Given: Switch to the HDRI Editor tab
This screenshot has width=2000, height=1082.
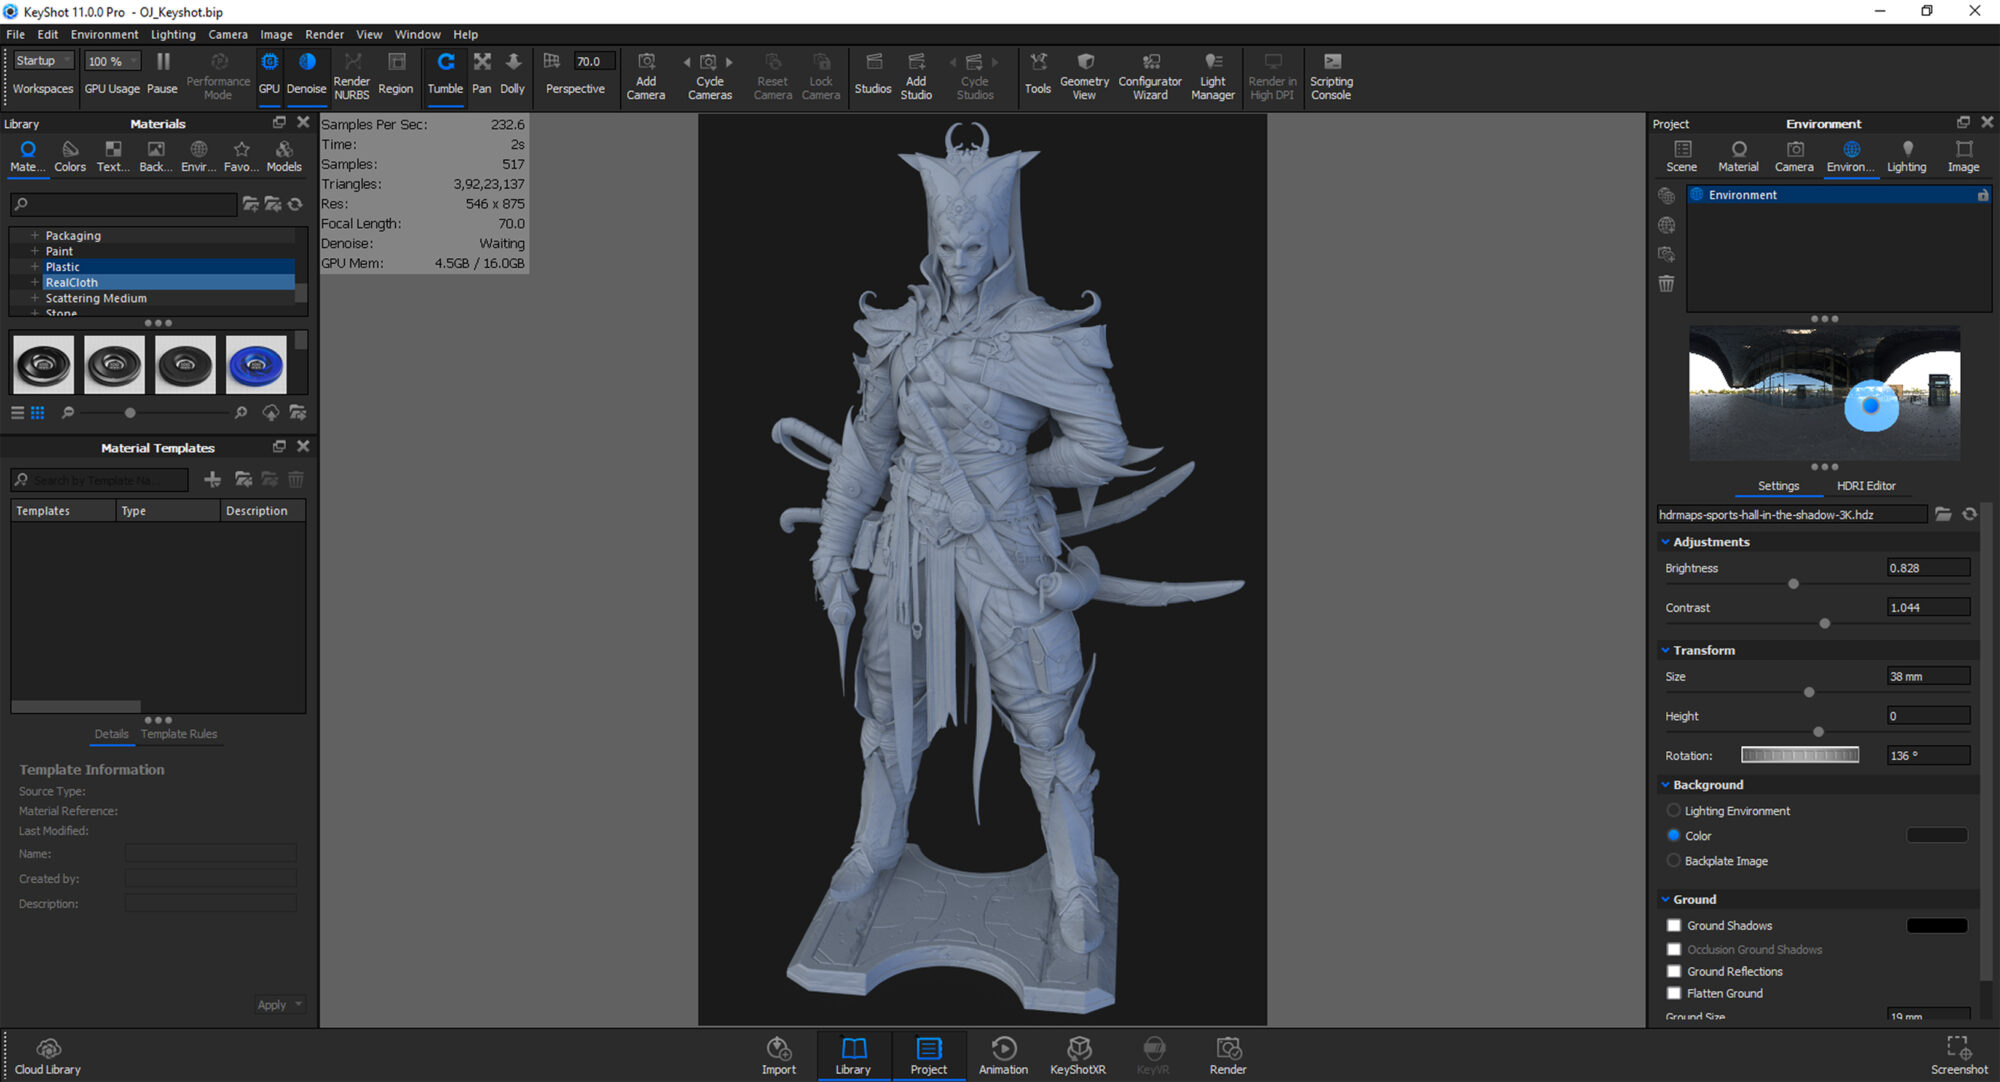Looking at the screenshot, I should [1866, 486].
